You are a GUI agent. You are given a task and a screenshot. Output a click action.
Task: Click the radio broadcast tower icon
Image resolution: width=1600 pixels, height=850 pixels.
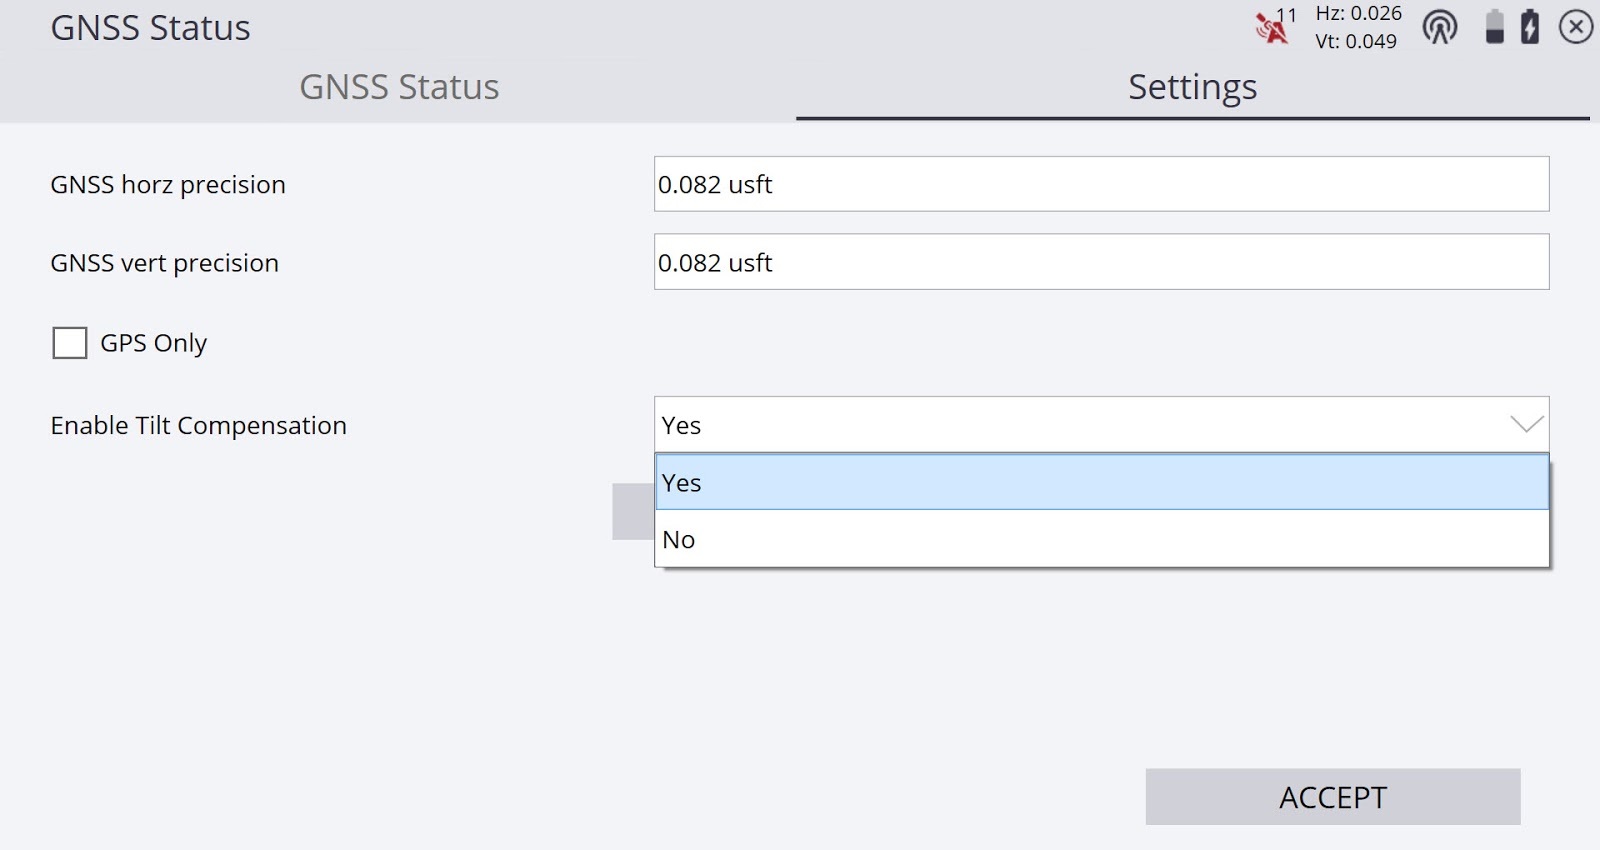[1440, 27]
